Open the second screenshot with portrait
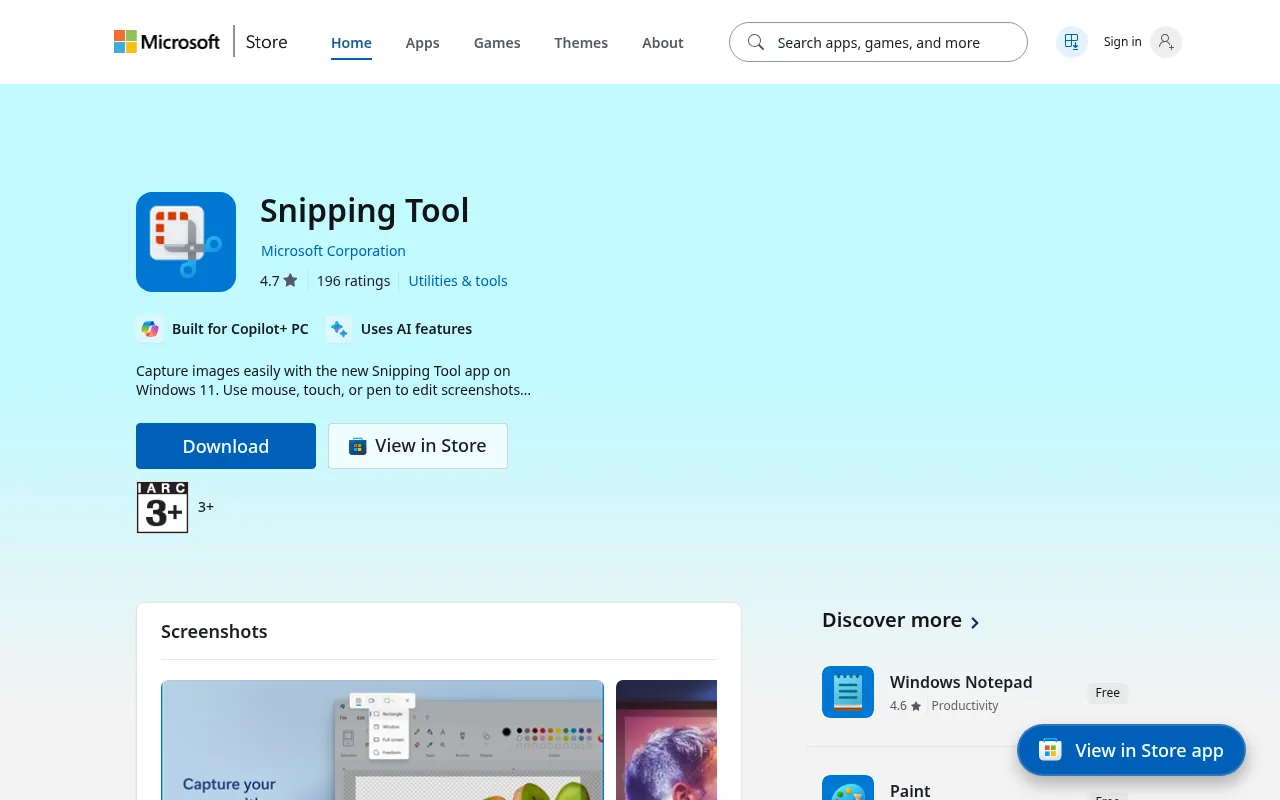The image size is (1280, 800). (x=666, y=740)
